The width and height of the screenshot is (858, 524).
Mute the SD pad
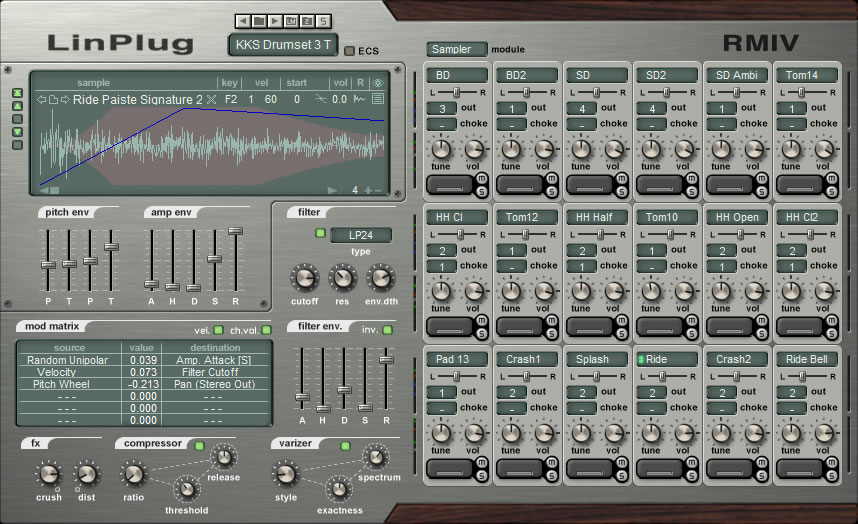(x=622, y=178)
